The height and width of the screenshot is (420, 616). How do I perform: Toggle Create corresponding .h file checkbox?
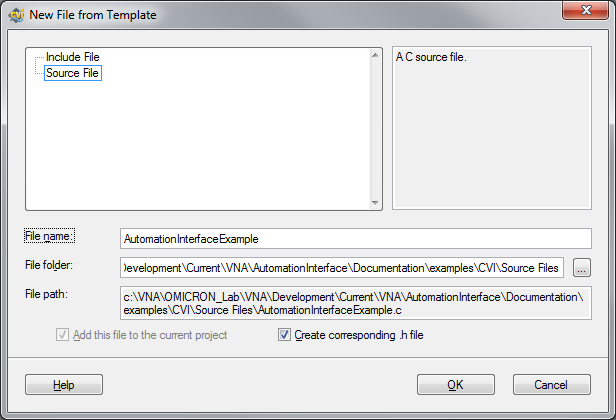[284, 335]
